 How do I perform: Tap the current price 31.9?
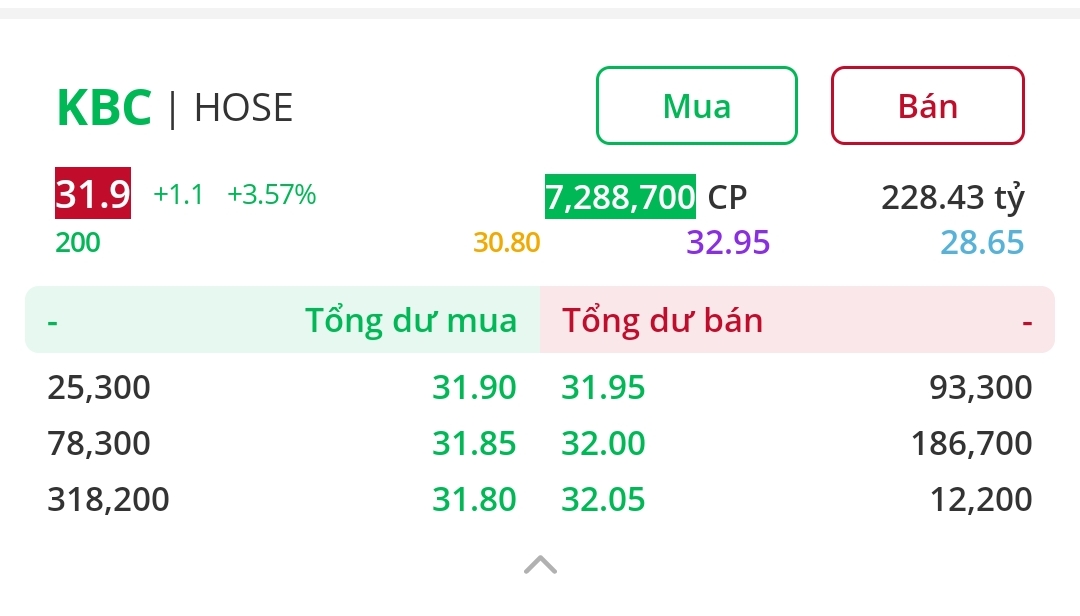click(x=93, y=194)
